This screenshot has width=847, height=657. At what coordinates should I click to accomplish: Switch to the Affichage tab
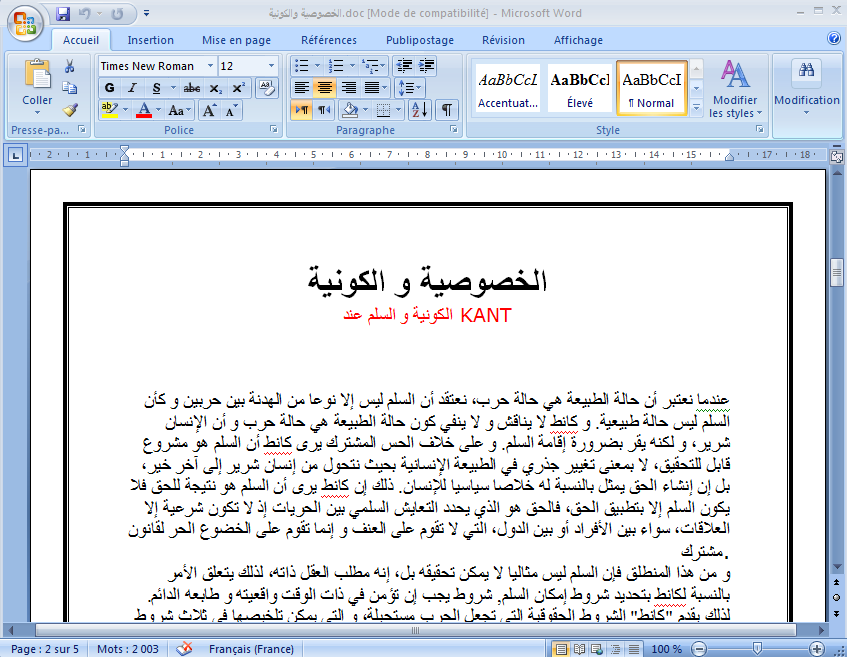[x=578, y=40]
